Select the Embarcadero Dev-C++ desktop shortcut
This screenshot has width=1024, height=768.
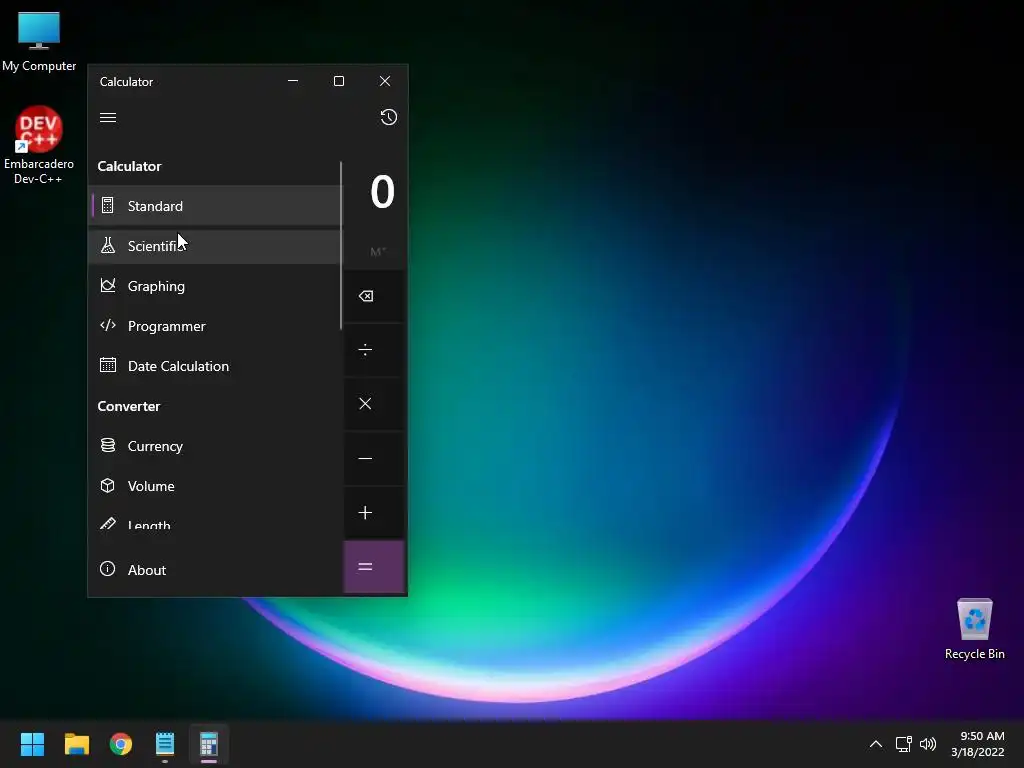pos(39,145)
